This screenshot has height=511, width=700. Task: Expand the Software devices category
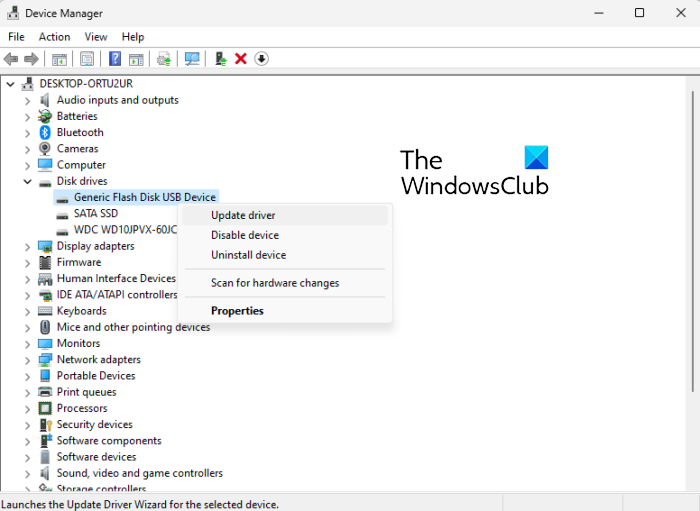point(28,457)
